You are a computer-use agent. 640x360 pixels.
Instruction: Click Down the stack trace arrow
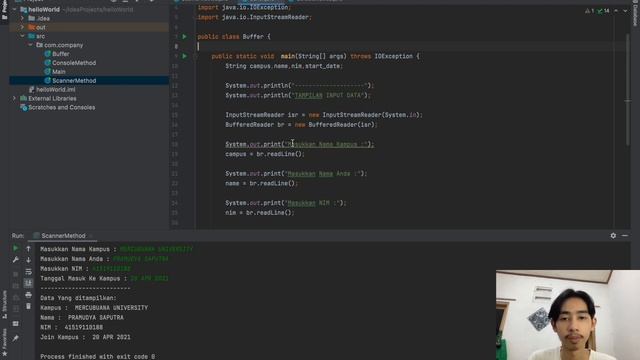tap(28, 260)
